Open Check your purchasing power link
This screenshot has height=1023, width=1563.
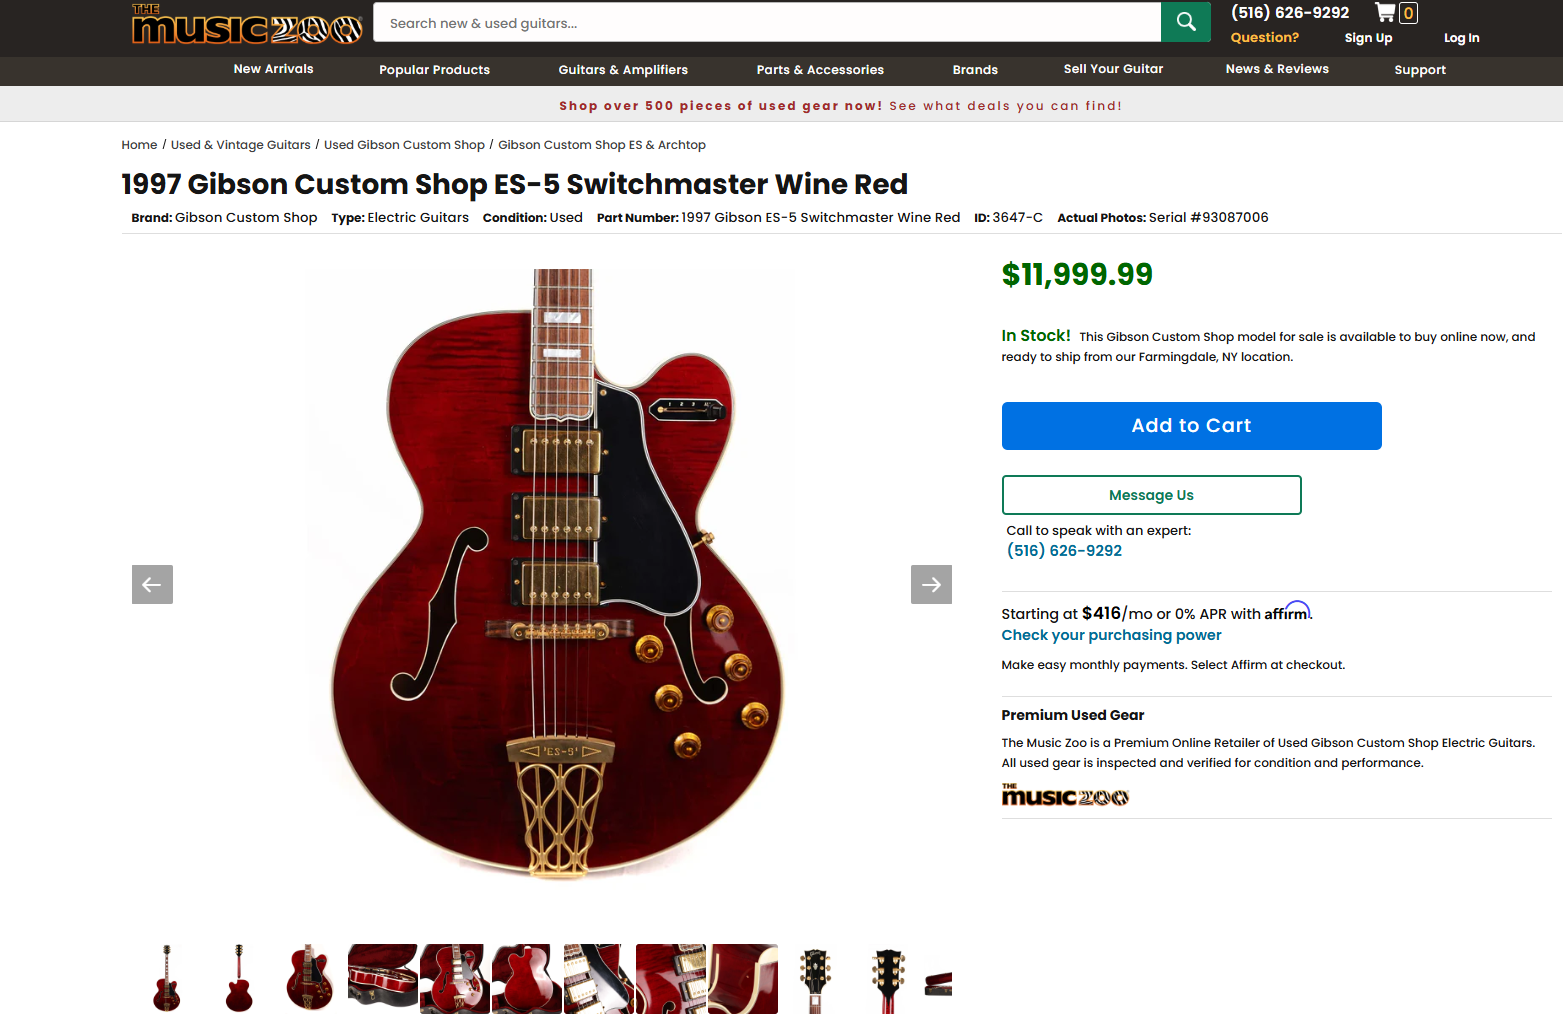coord(1111,635)
